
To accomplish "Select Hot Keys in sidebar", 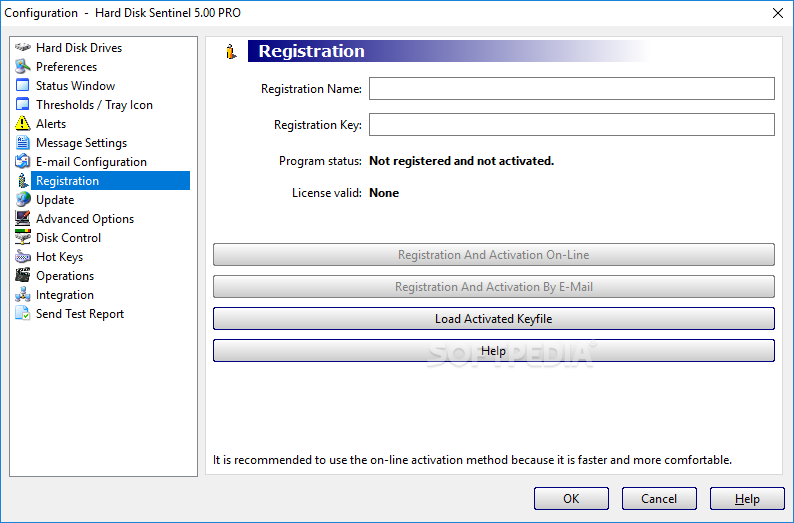I will coord(59,257).
